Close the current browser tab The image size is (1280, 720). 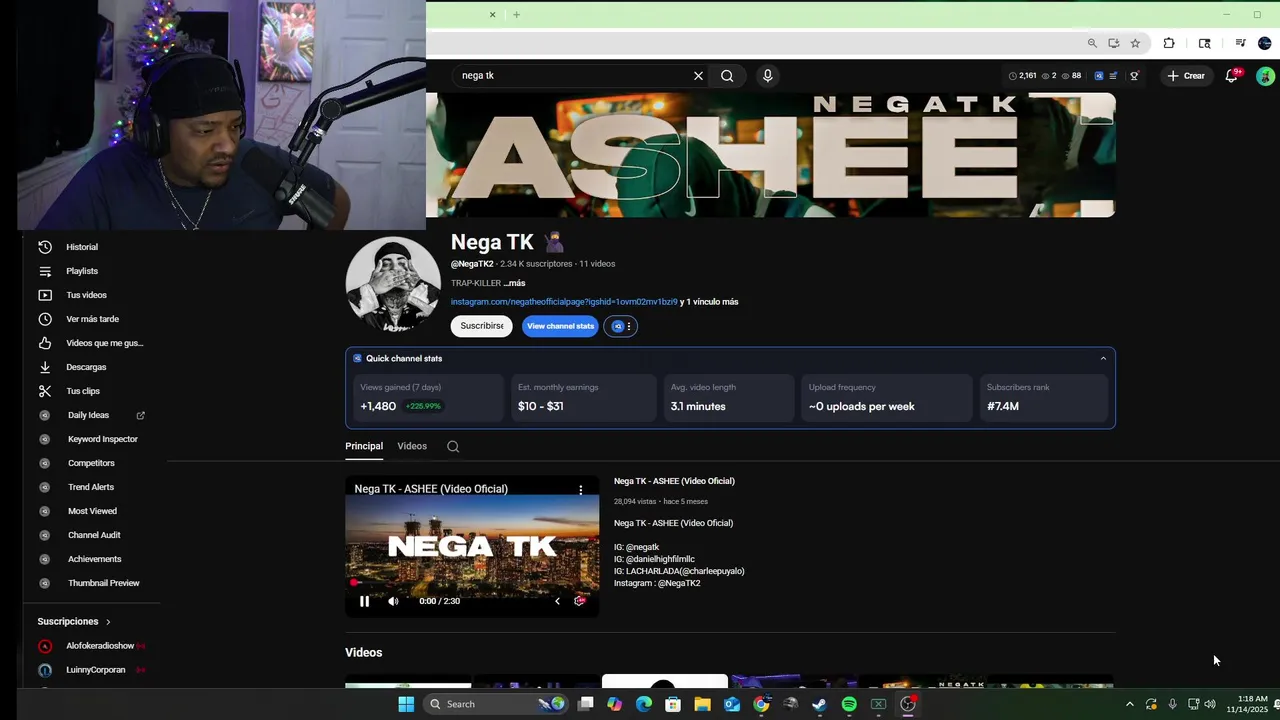point(492,15)
